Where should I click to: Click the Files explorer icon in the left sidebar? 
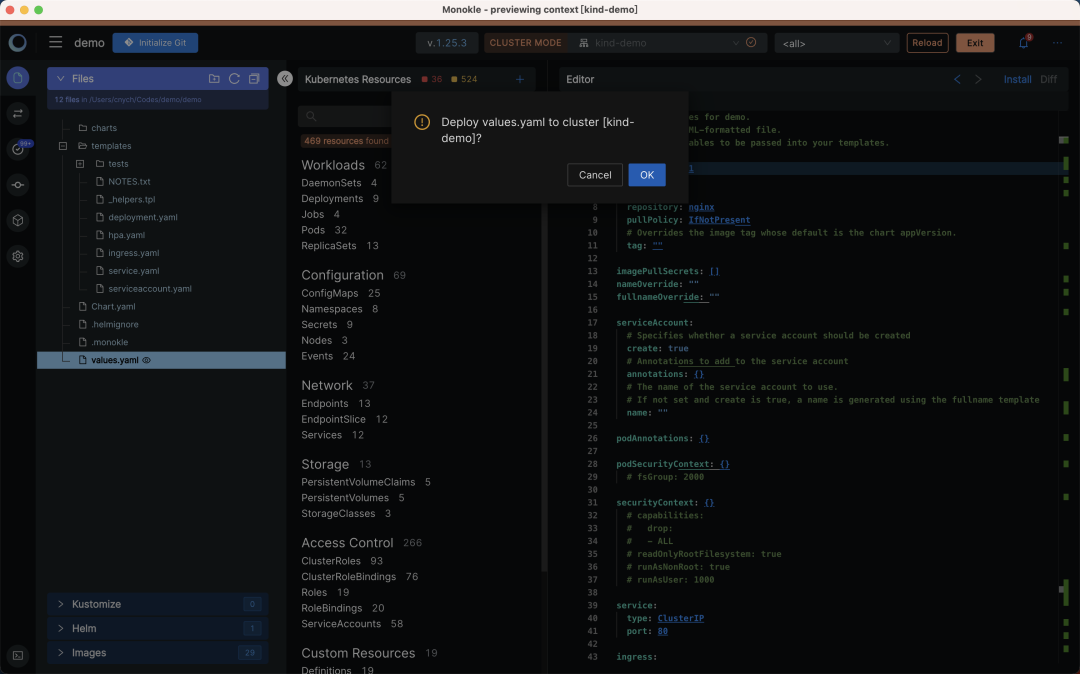[x=17, y=79]
